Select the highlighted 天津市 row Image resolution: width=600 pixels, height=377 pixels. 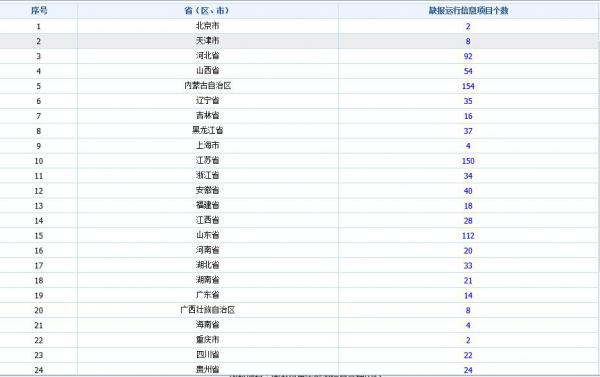pyautogui.click(x=300, y=41)
